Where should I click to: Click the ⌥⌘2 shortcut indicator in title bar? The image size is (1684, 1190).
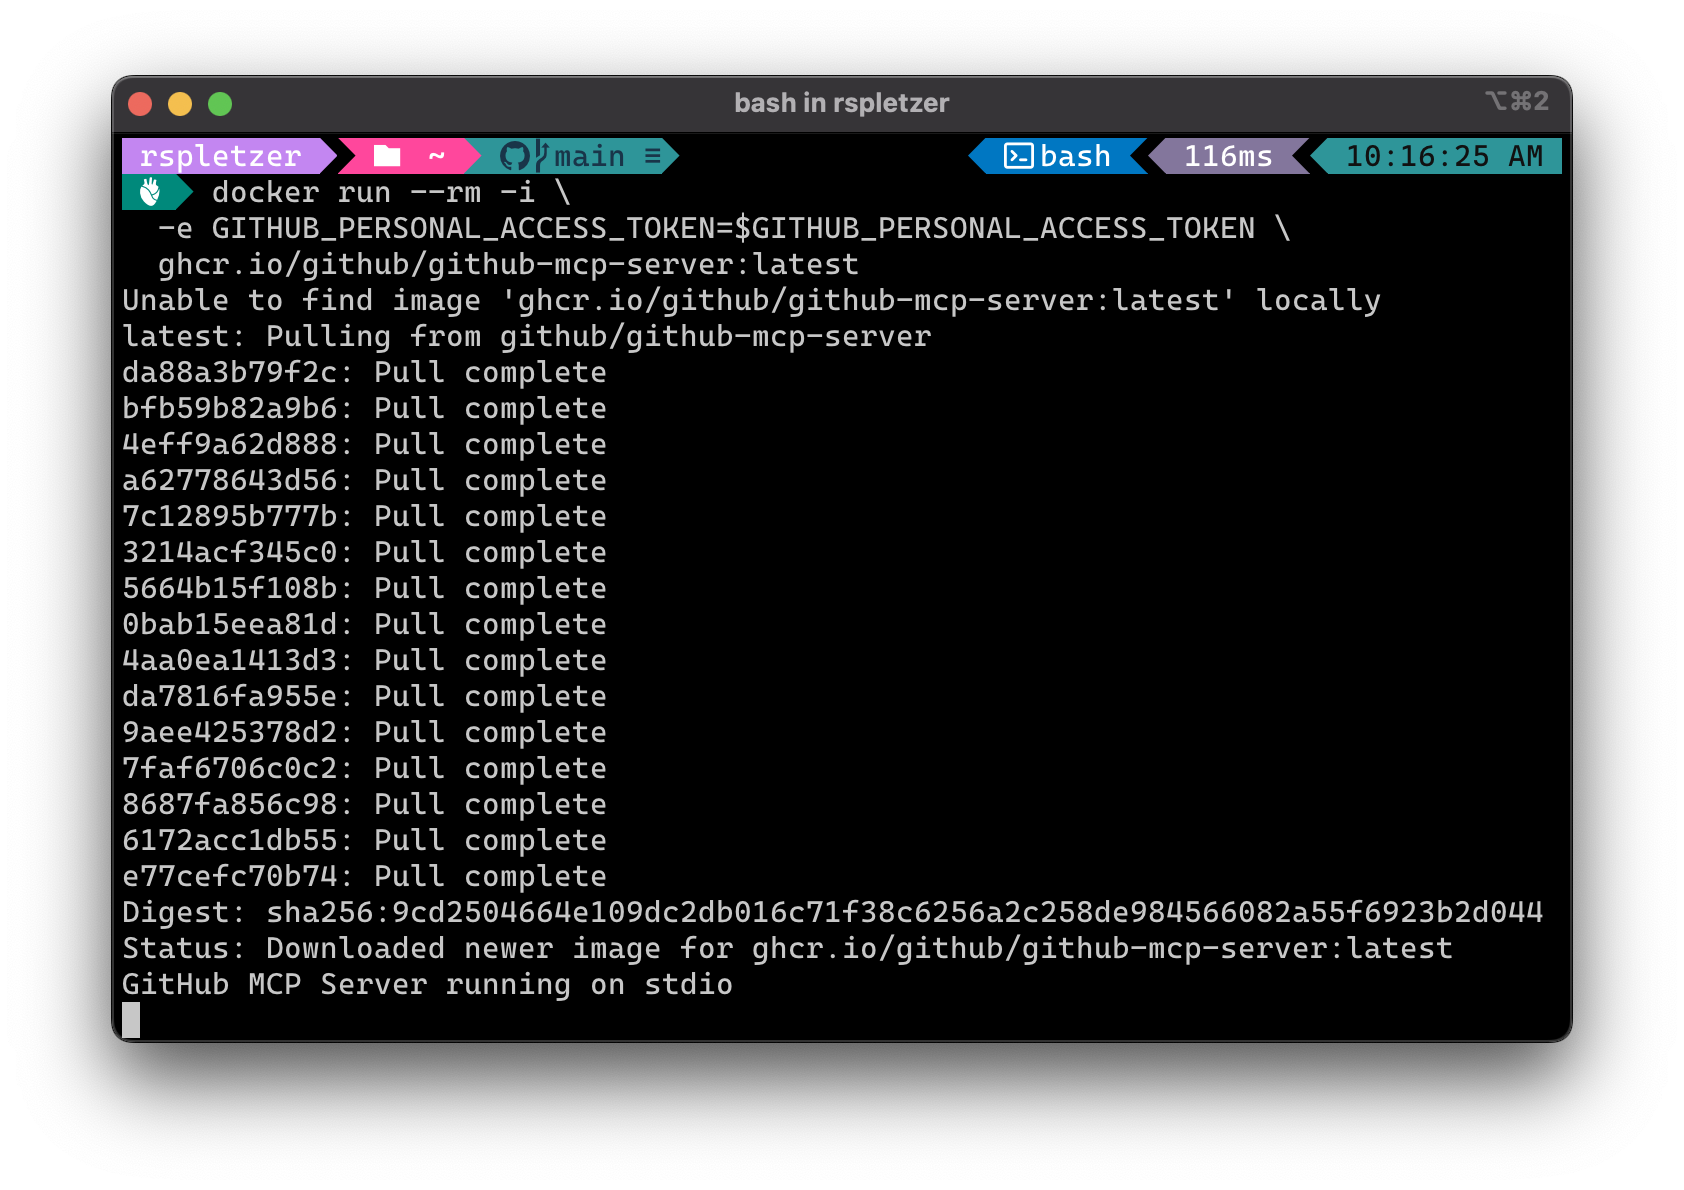click(1517, 101)
